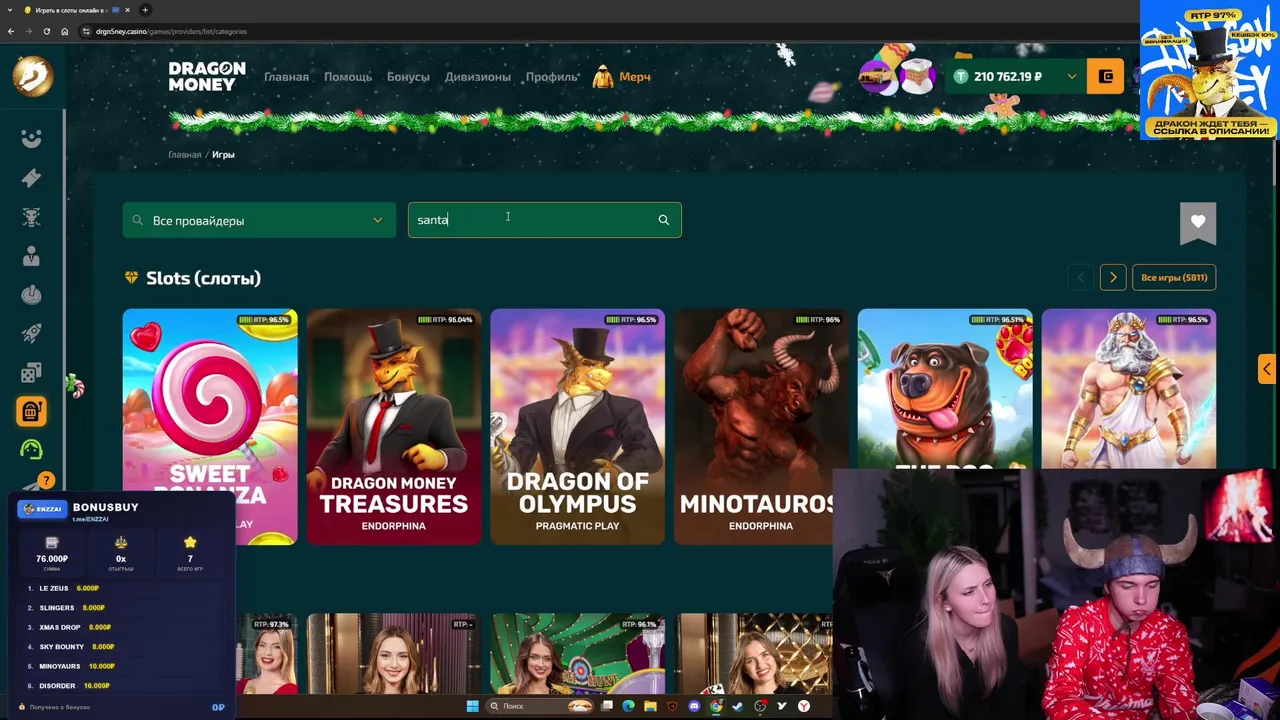Click the Windows Start button
Viewport: 1280px width, 720px height.
(472, 706)
